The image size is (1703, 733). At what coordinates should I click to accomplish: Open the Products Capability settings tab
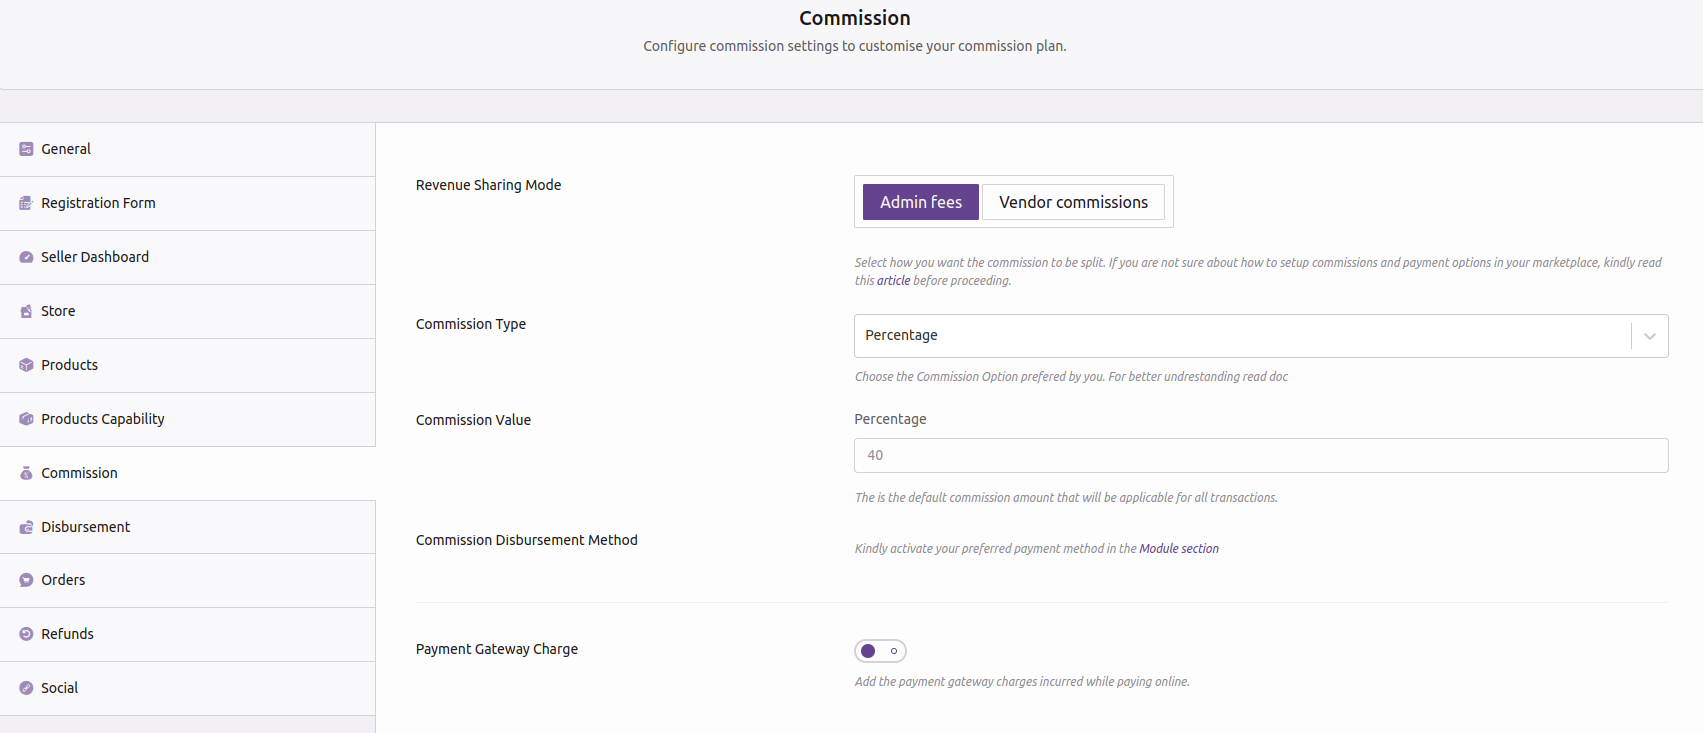[102, 419]
